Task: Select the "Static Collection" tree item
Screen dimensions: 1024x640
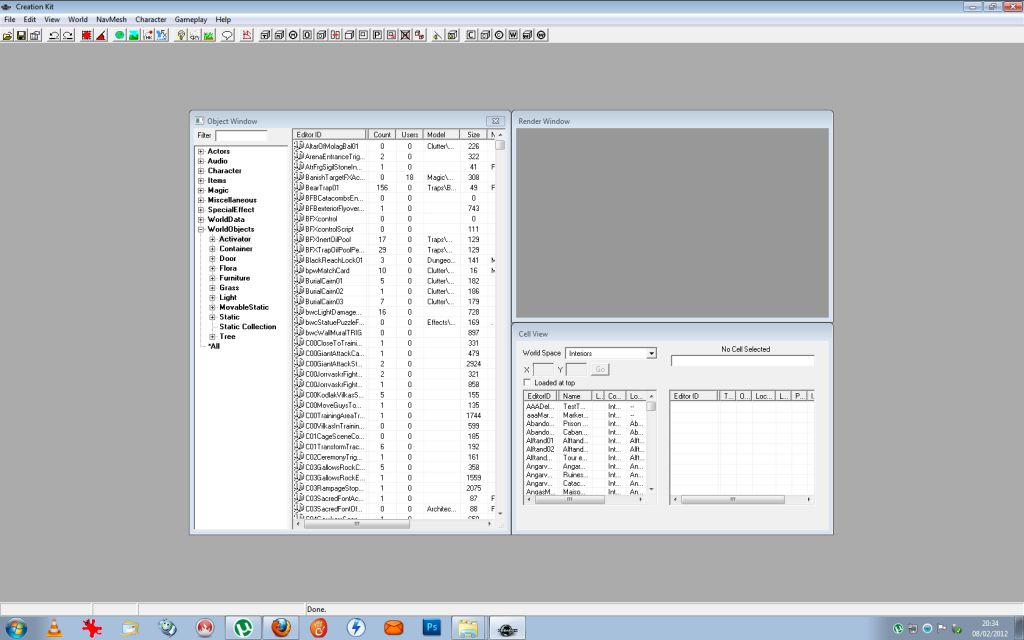Action: [x=248, y=327]
